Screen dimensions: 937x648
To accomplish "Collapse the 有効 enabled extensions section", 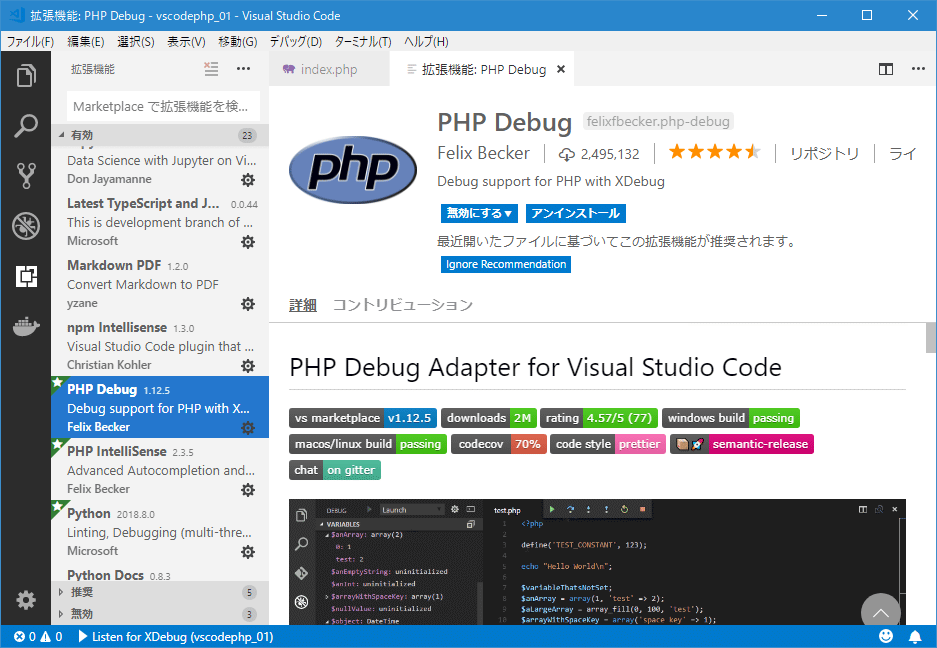I will [160, 135].
